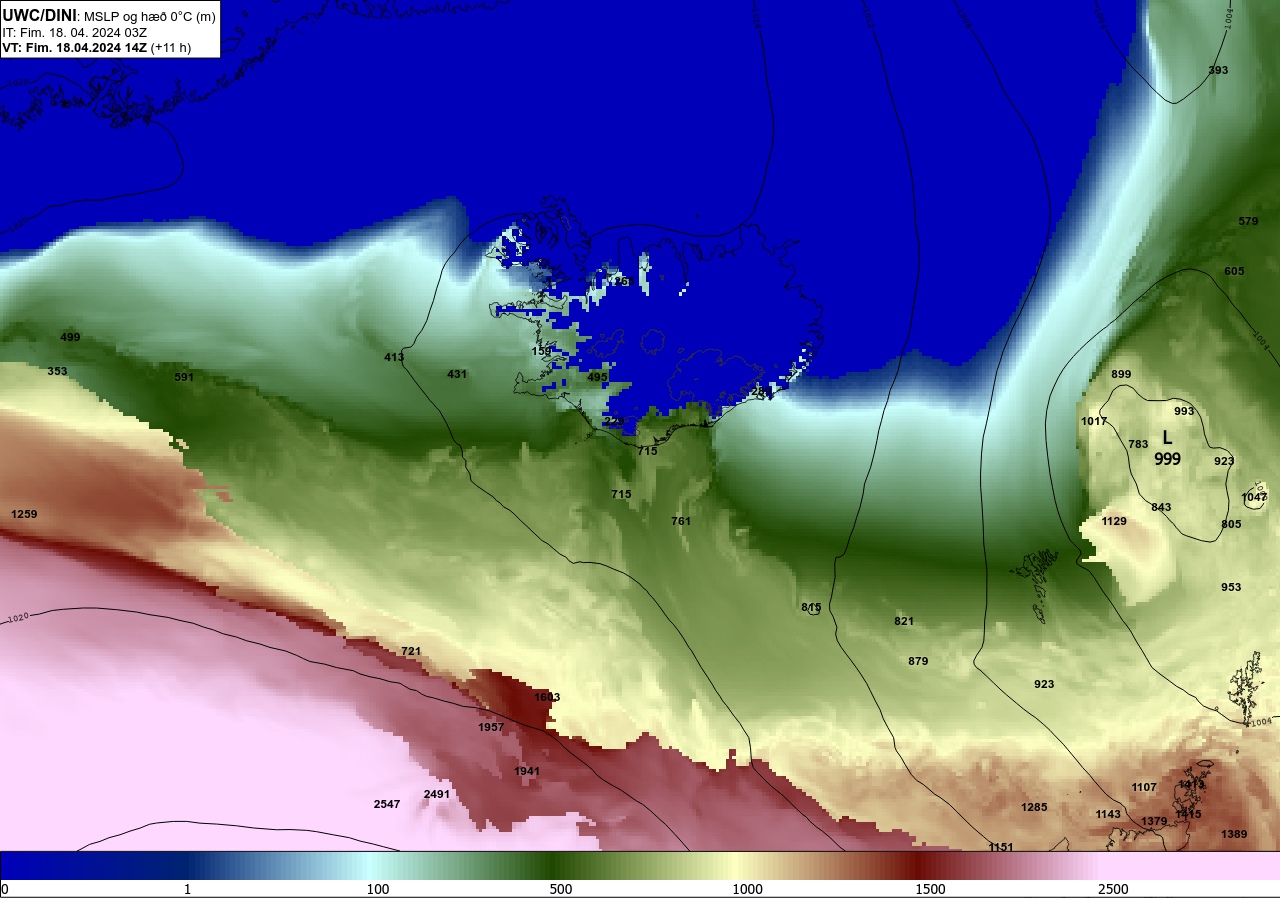Click the VT valid time line 14Z
The image size is (1280, 898).
tap(96, 47)
